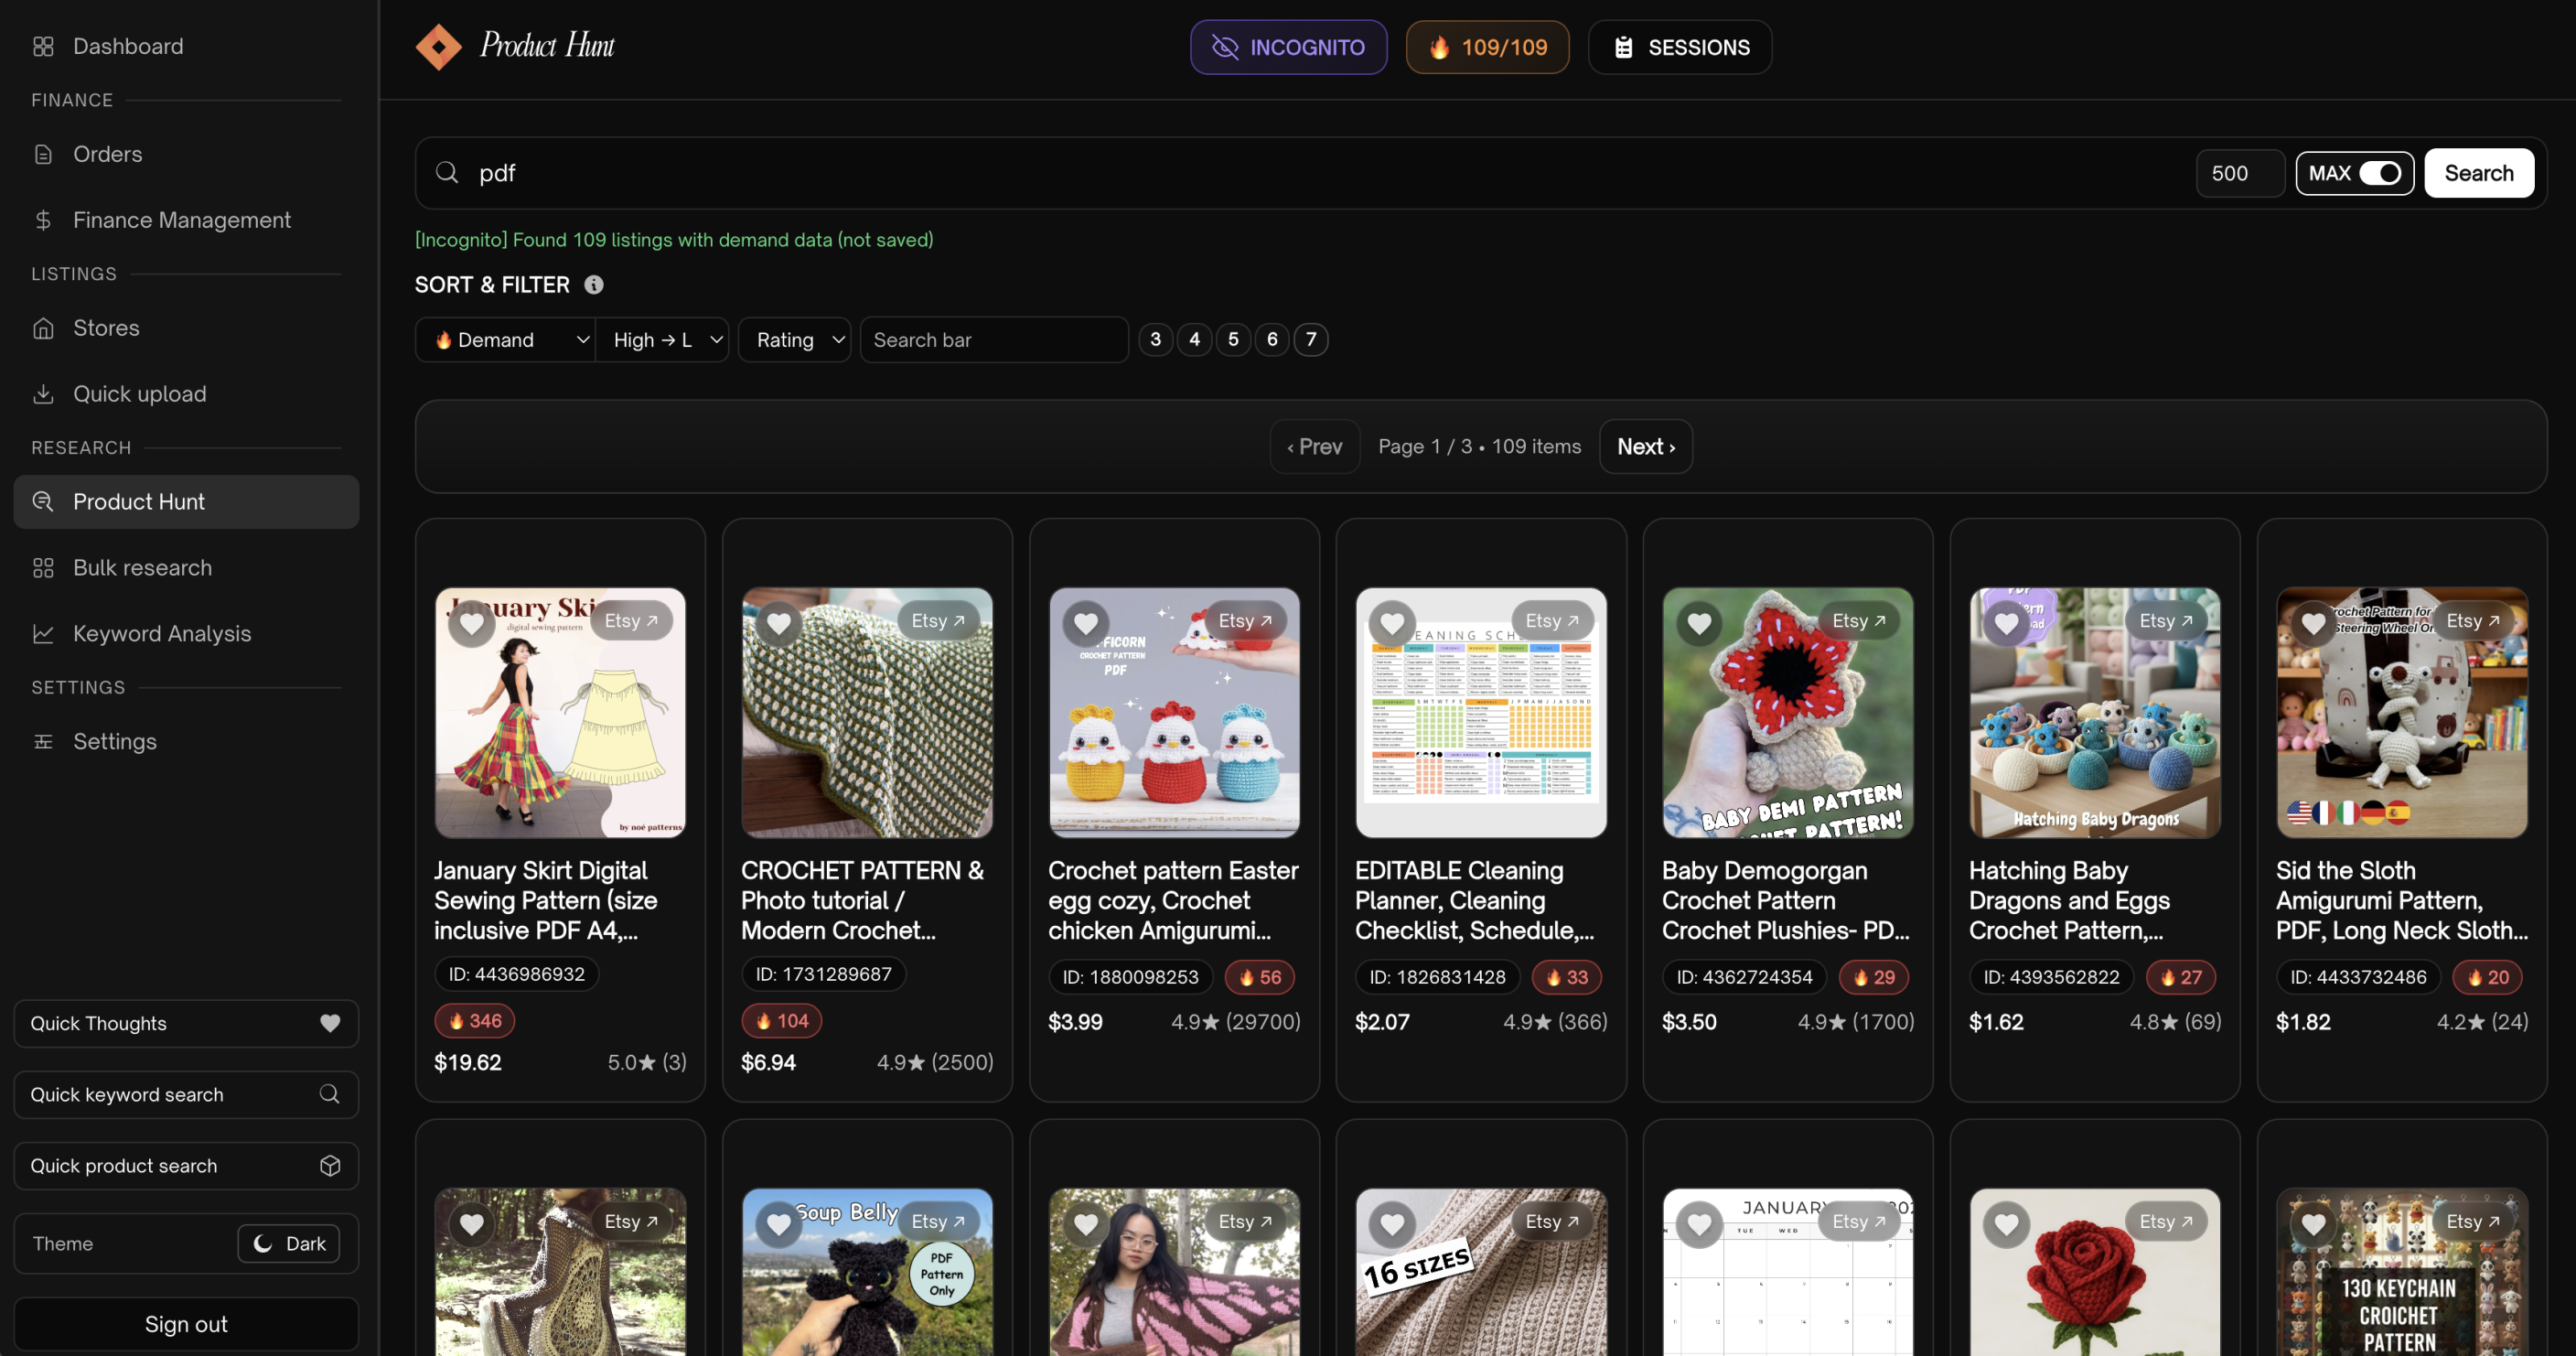This screenshot has width=2576, height=1356.
Task: Select the Keyword Analysis chart icon
Action: point(44,633)
